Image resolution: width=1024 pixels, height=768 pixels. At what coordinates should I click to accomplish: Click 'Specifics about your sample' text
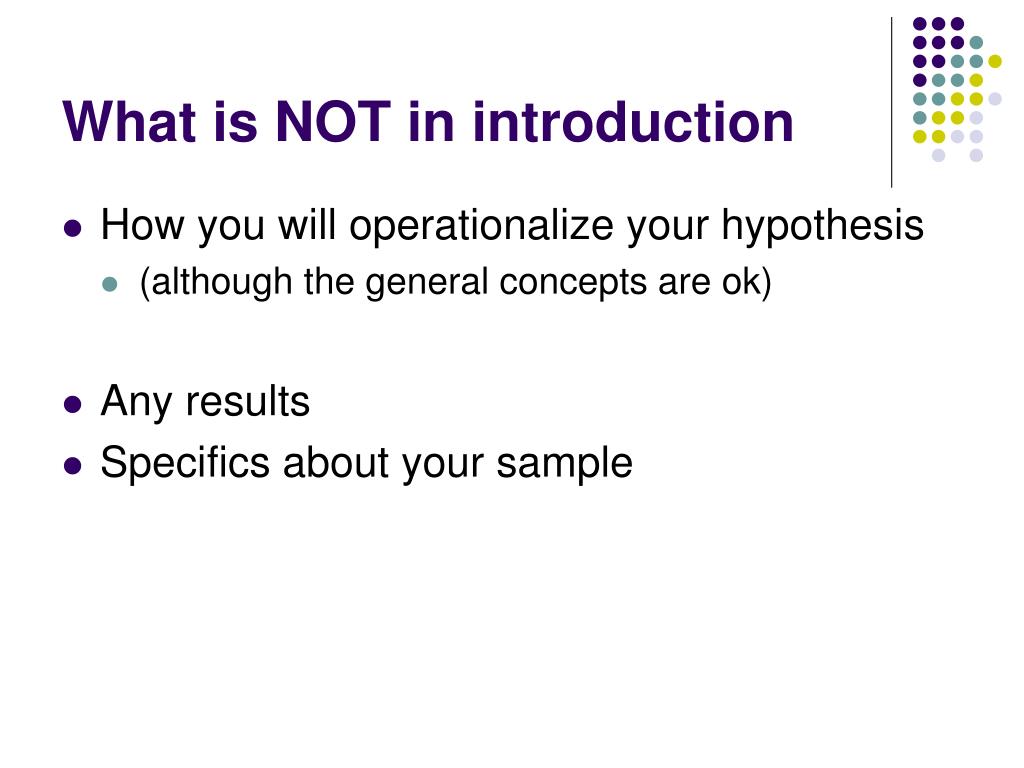[x=366, y=464]
